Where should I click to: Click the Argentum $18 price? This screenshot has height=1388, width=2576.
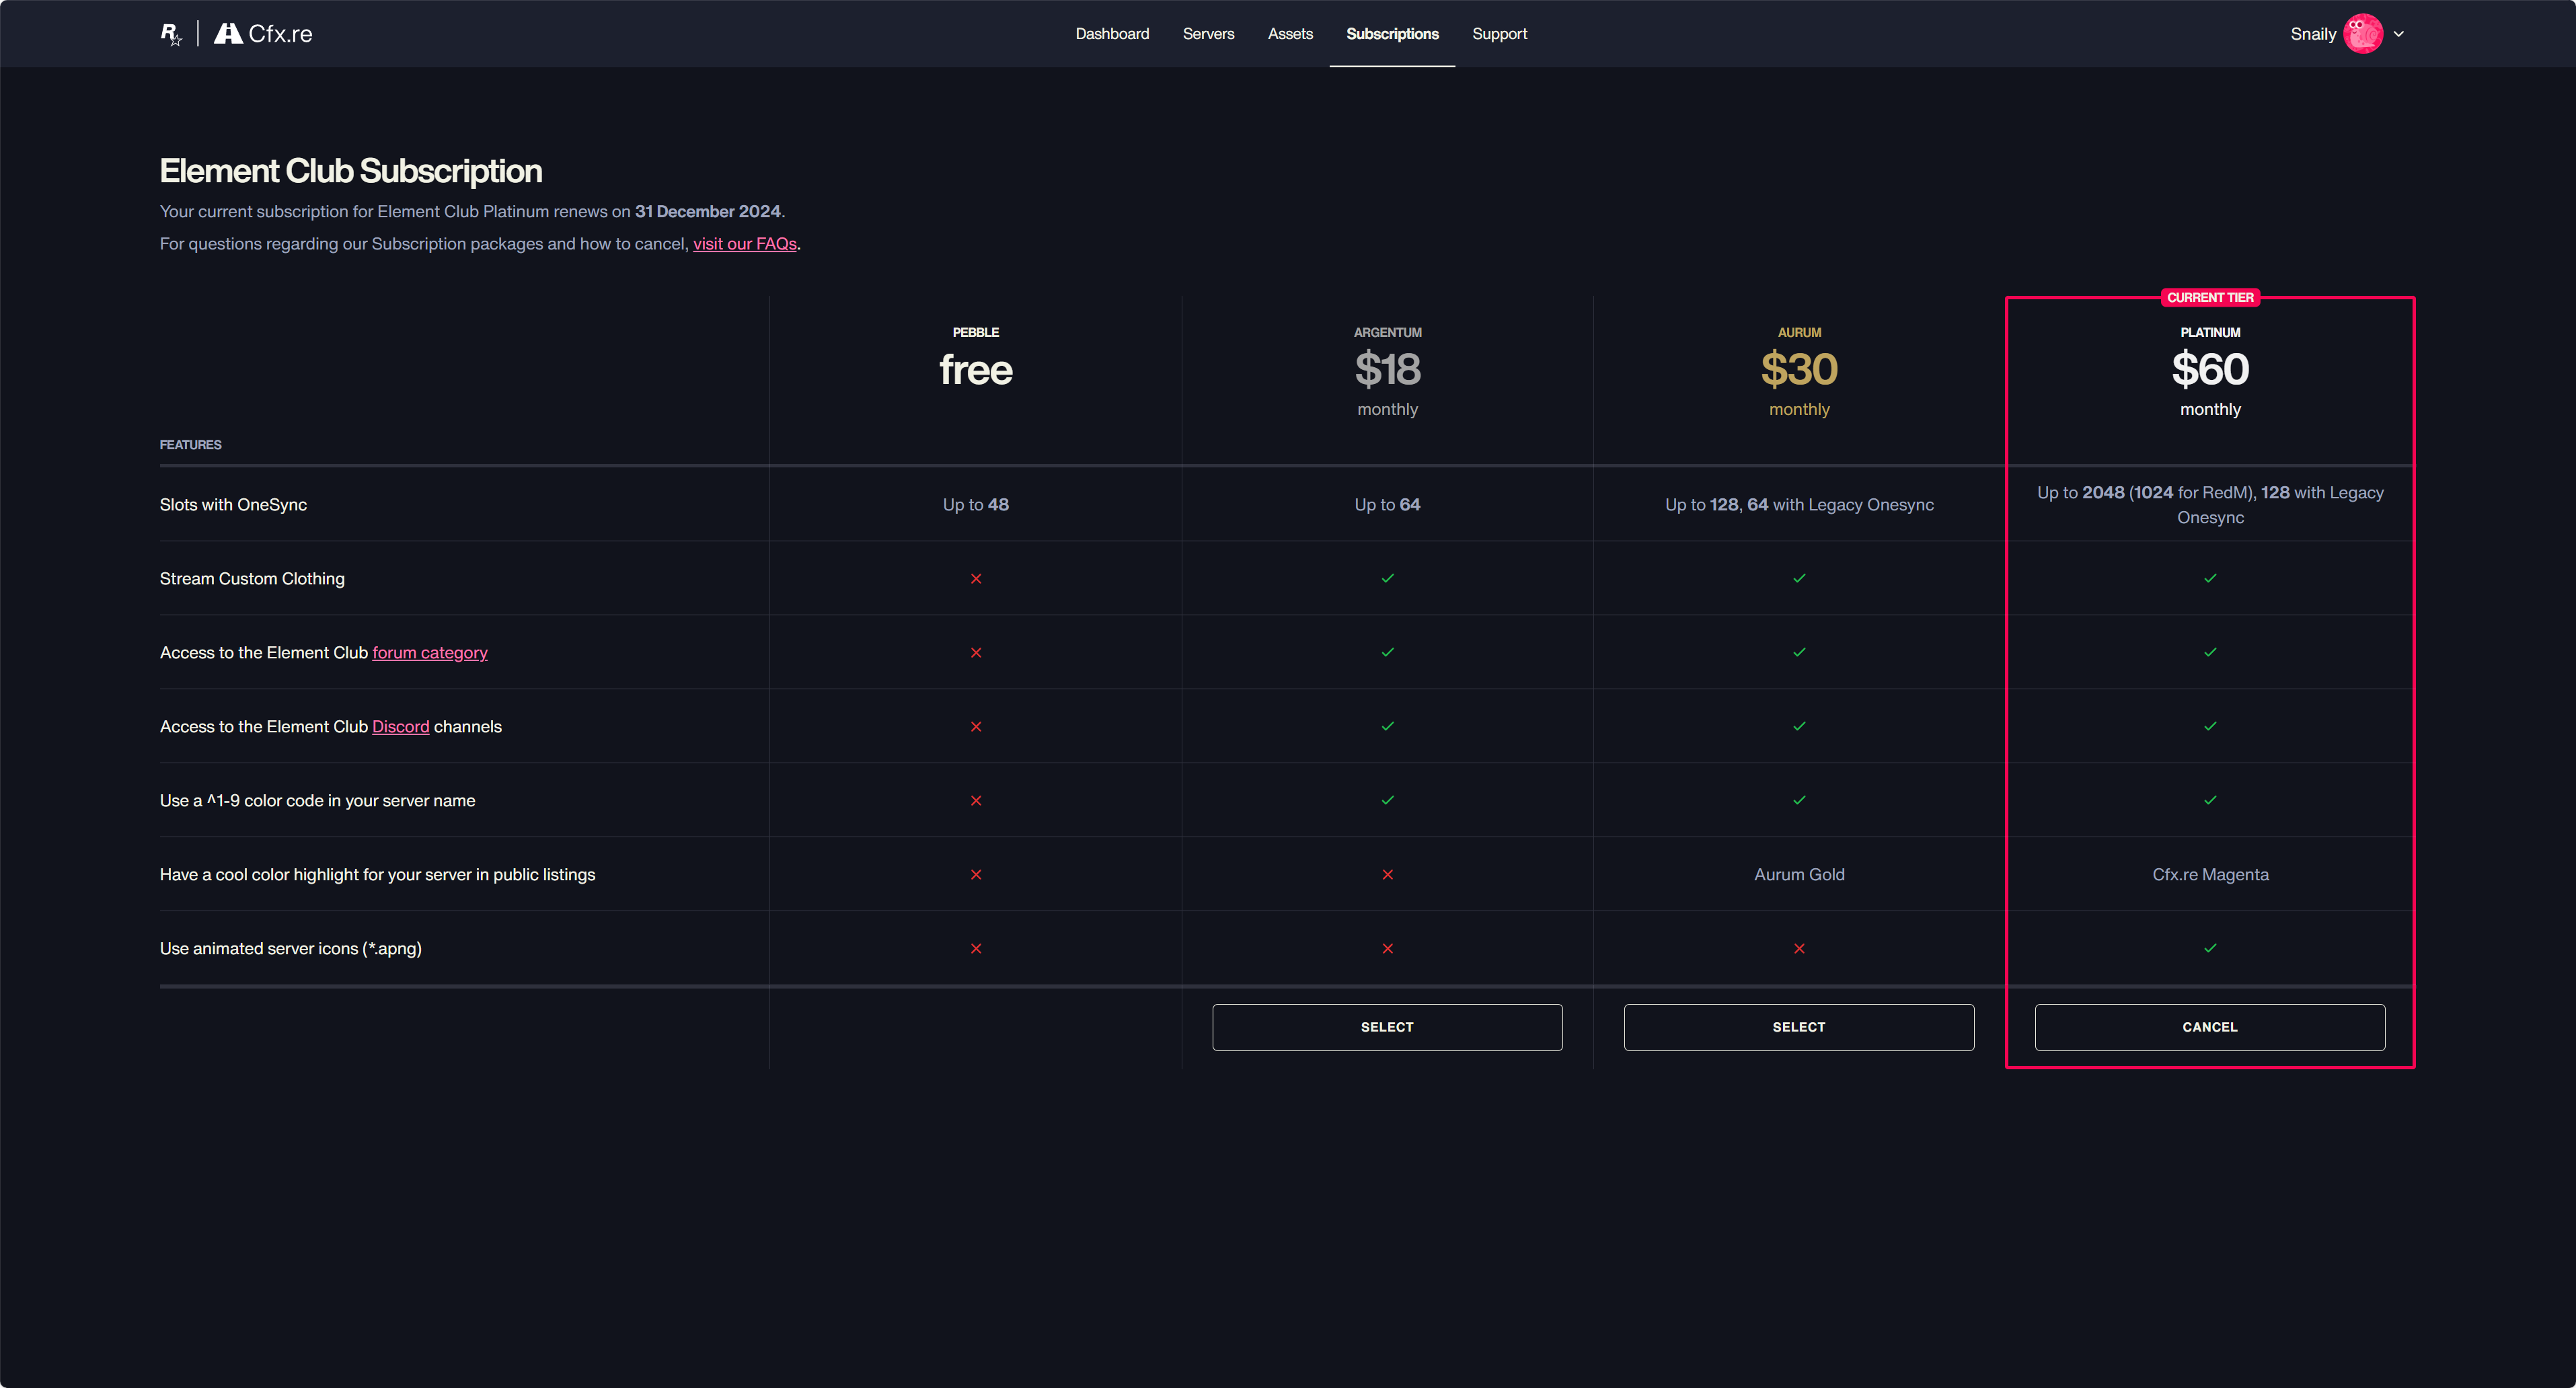1388,370
